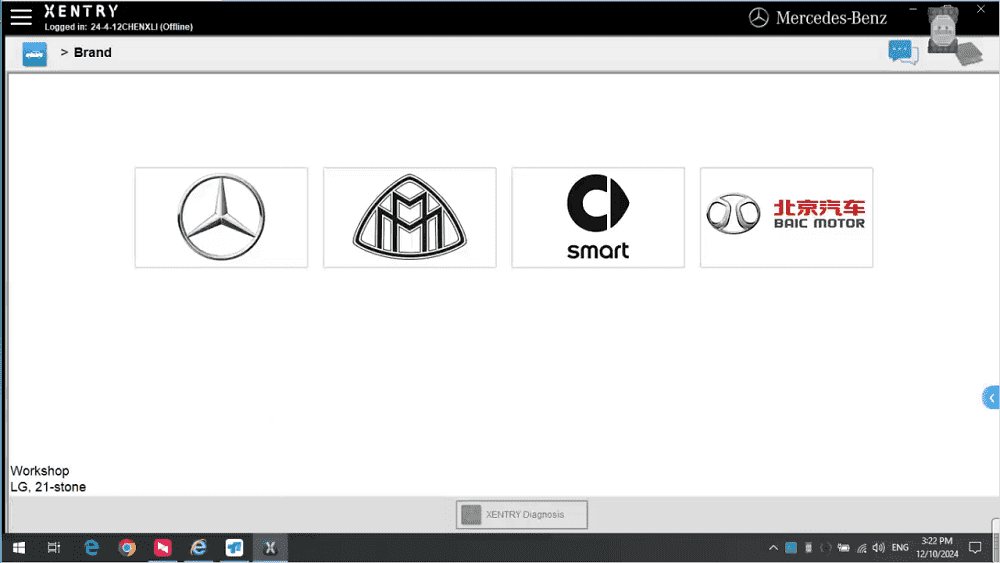The image size is (1000, 563).
Task: Click the Brand breadcrumb label
Action: click(x=92, y=52)
